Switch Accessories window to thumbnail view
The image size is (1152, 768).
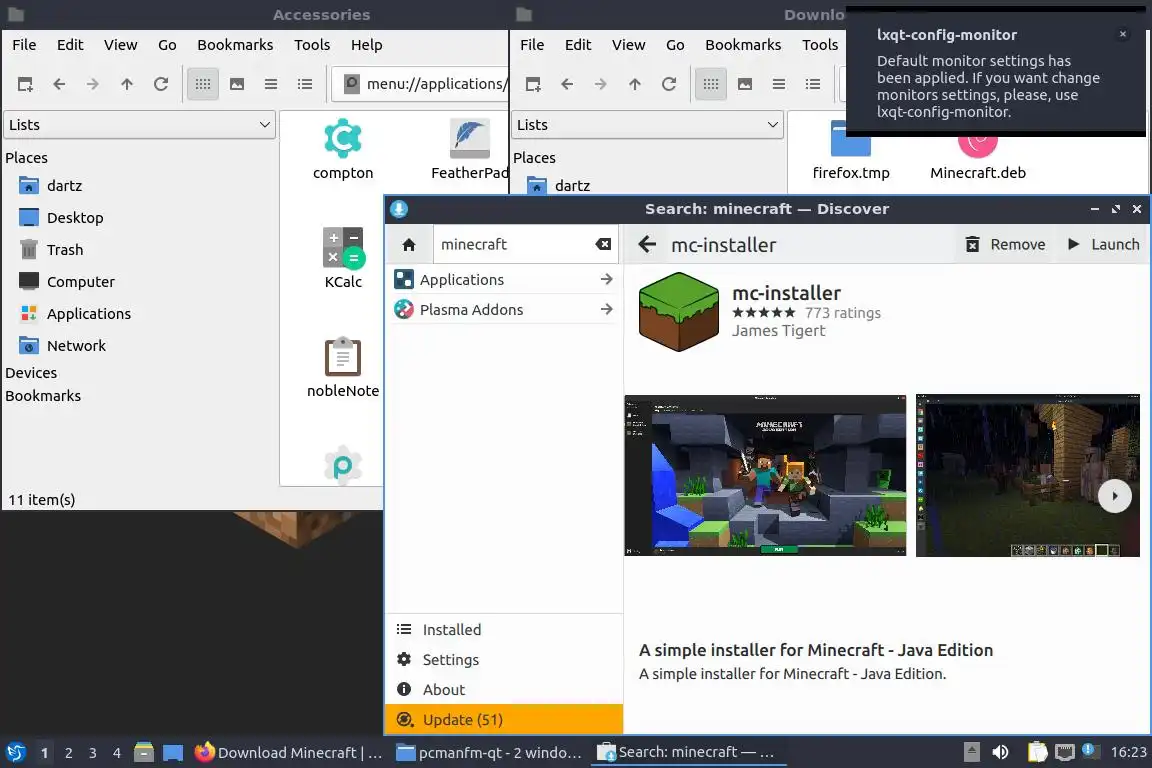click(x=237, y=84)
